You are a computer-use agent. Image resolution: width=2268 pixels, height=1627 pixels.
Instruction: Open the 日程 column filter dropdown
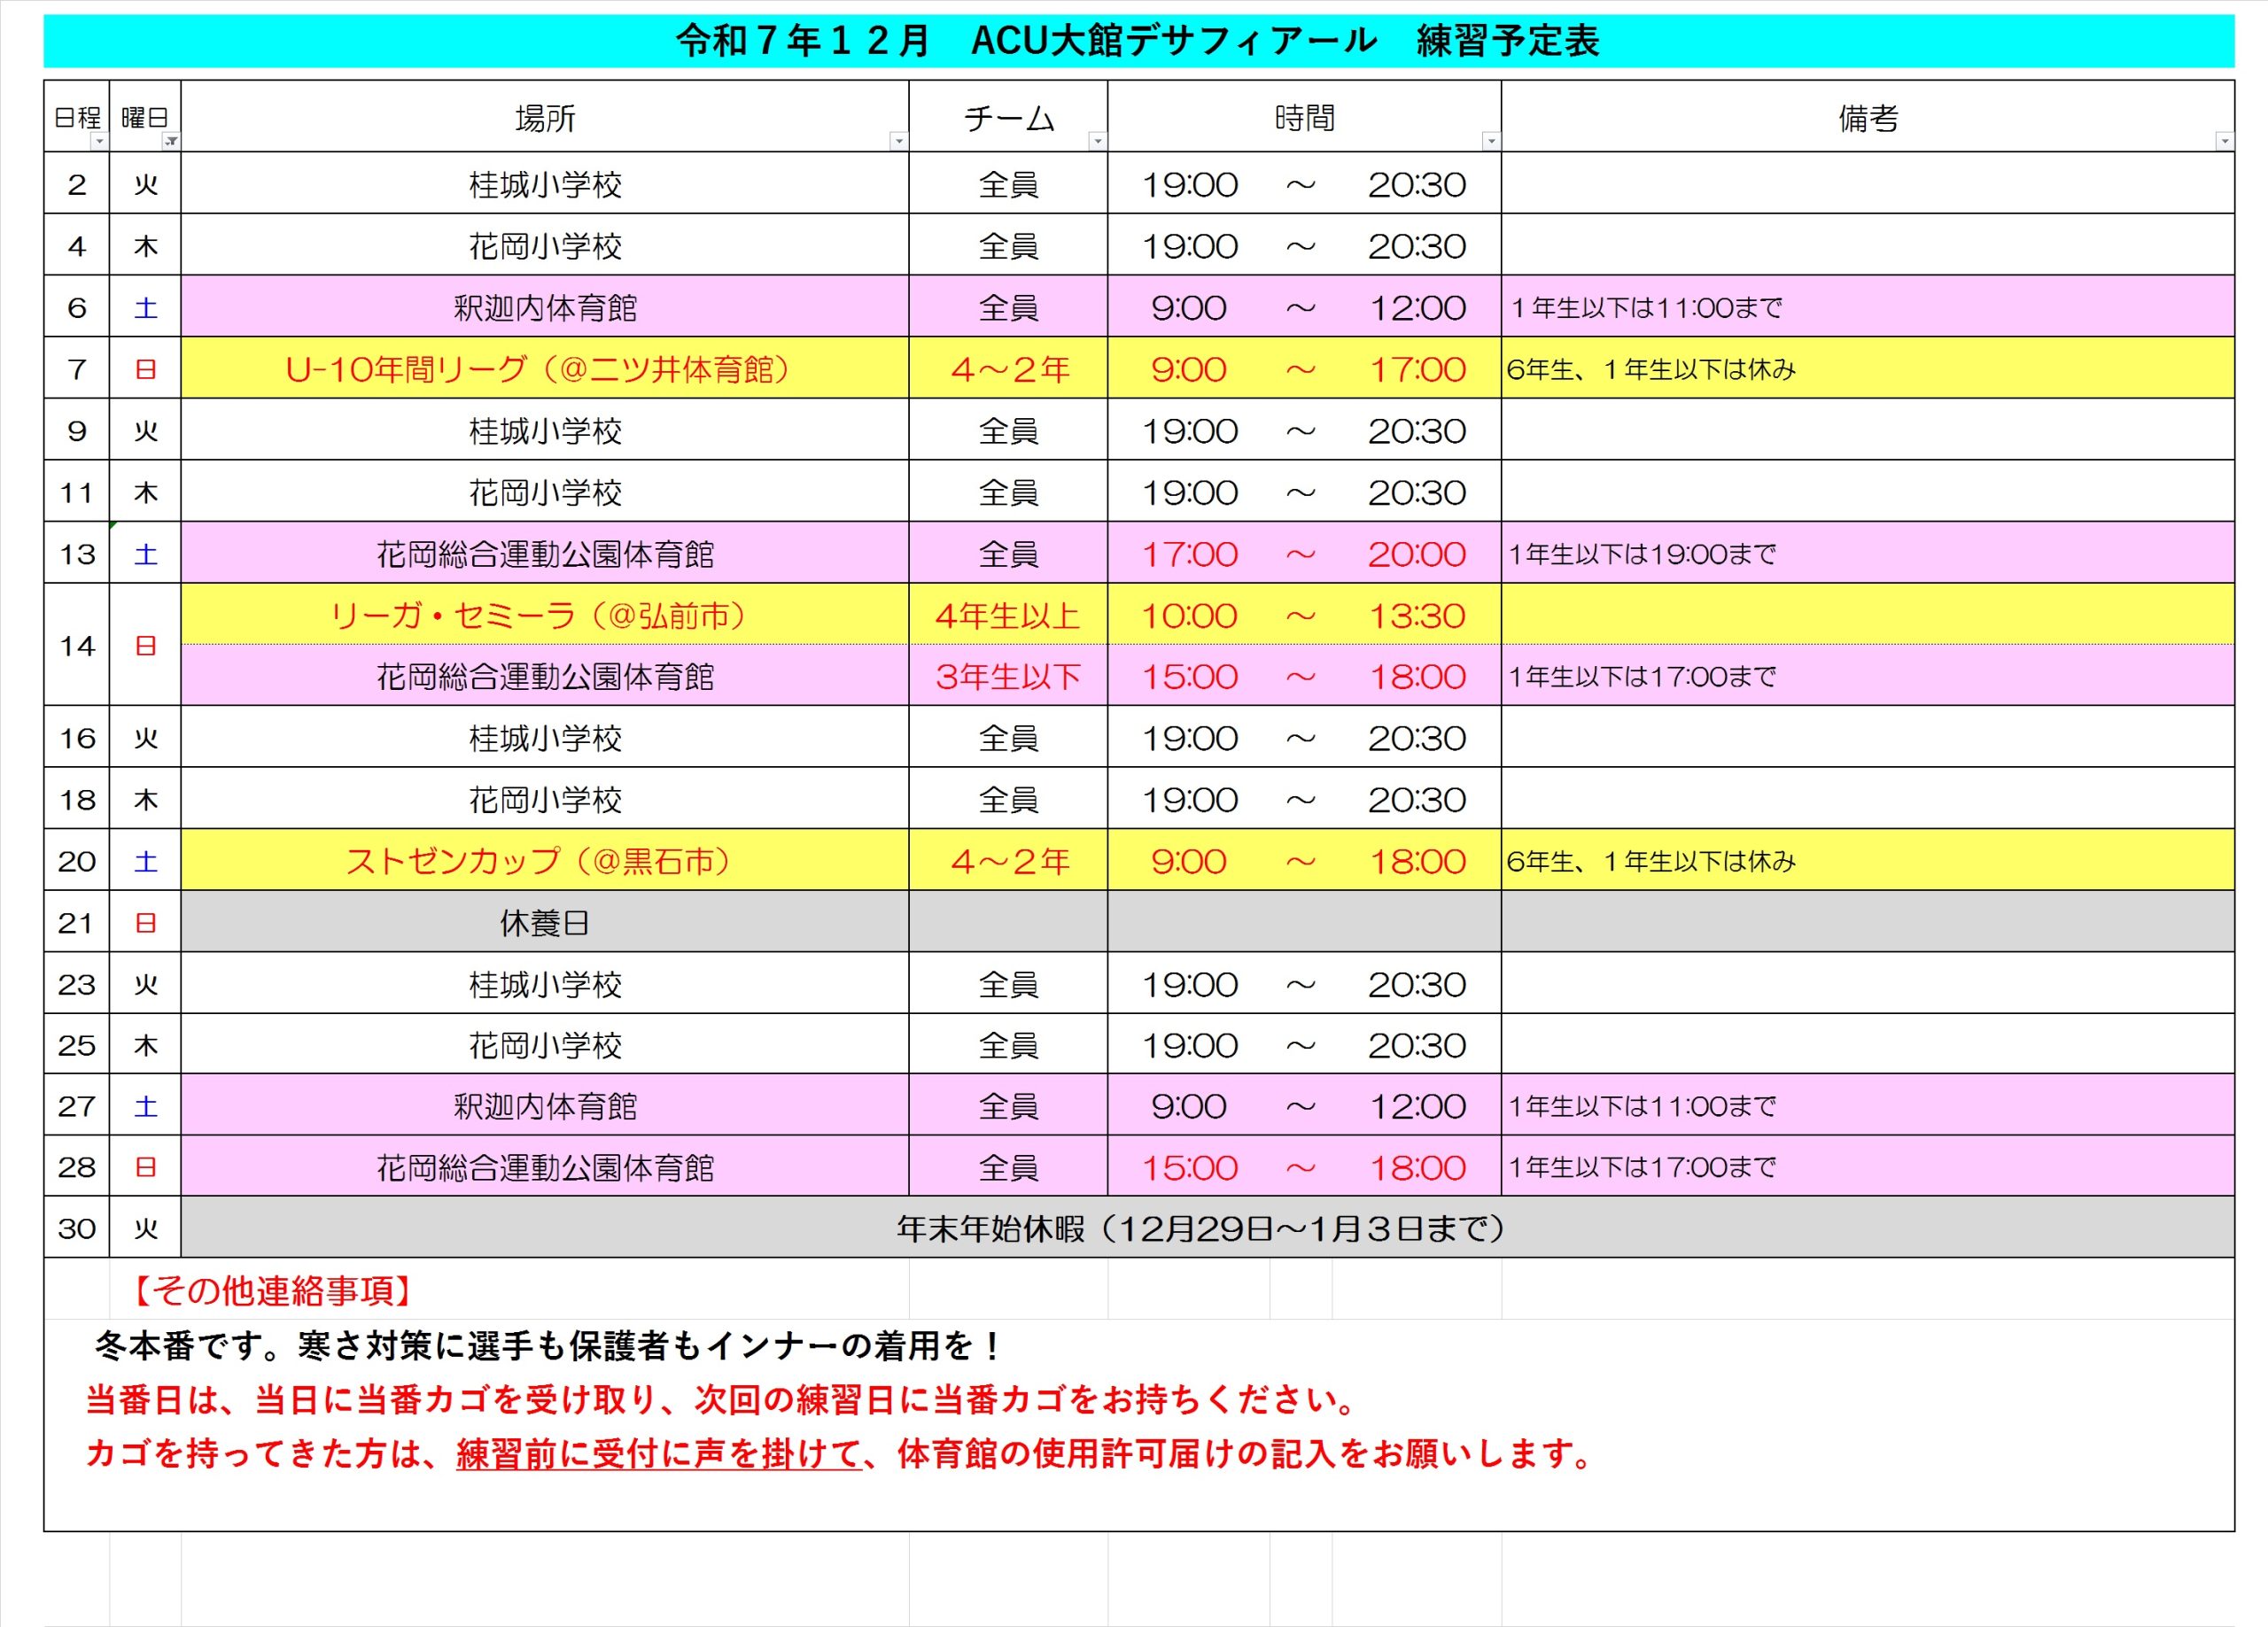pos(99,142)
